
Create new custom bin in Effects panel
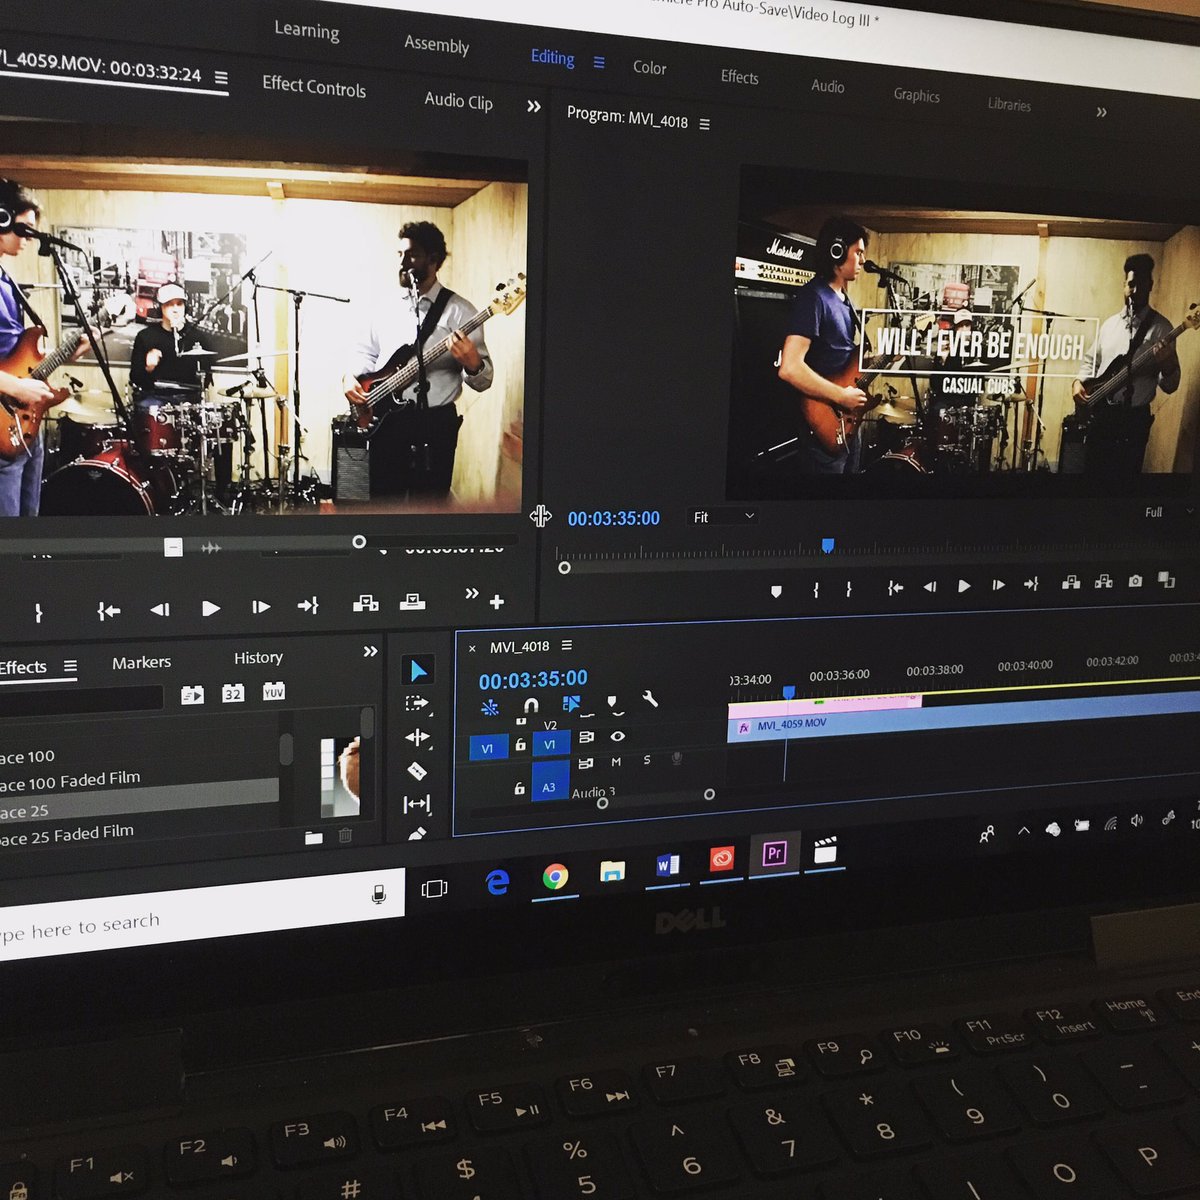tap(314, 837)
